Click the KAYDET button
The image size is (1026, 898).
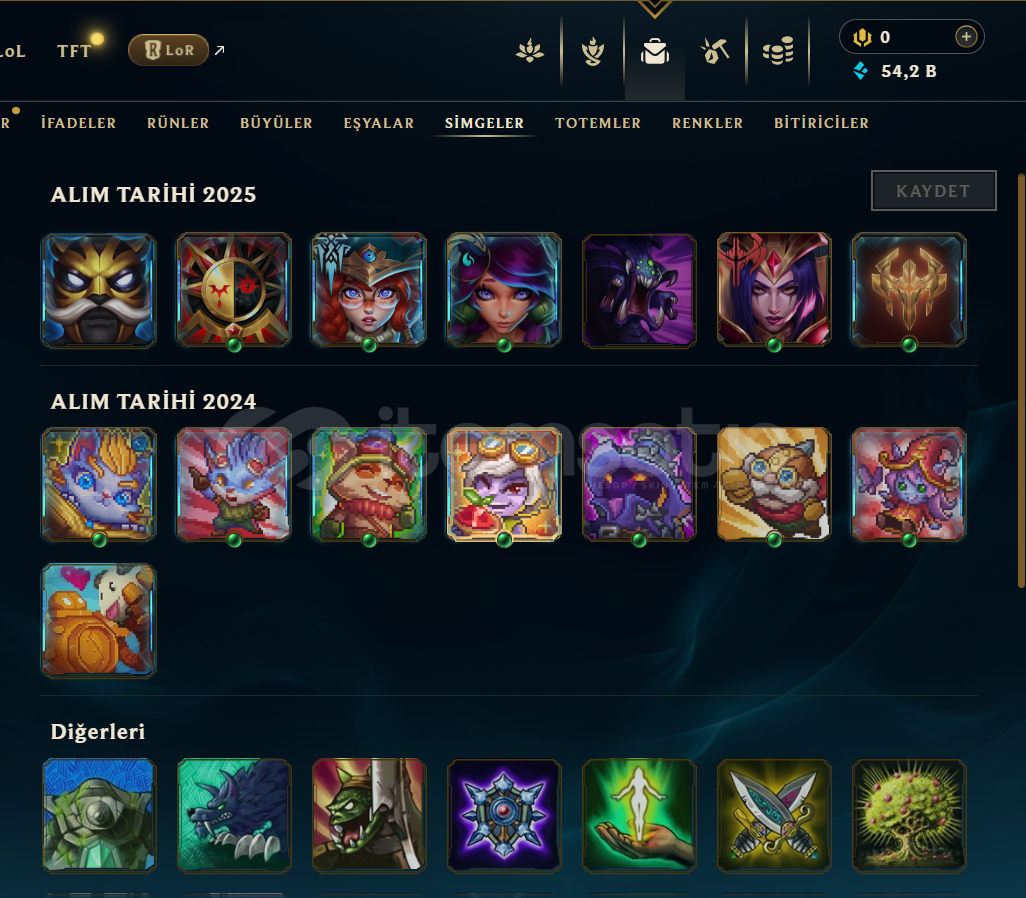tap(933, 190)
